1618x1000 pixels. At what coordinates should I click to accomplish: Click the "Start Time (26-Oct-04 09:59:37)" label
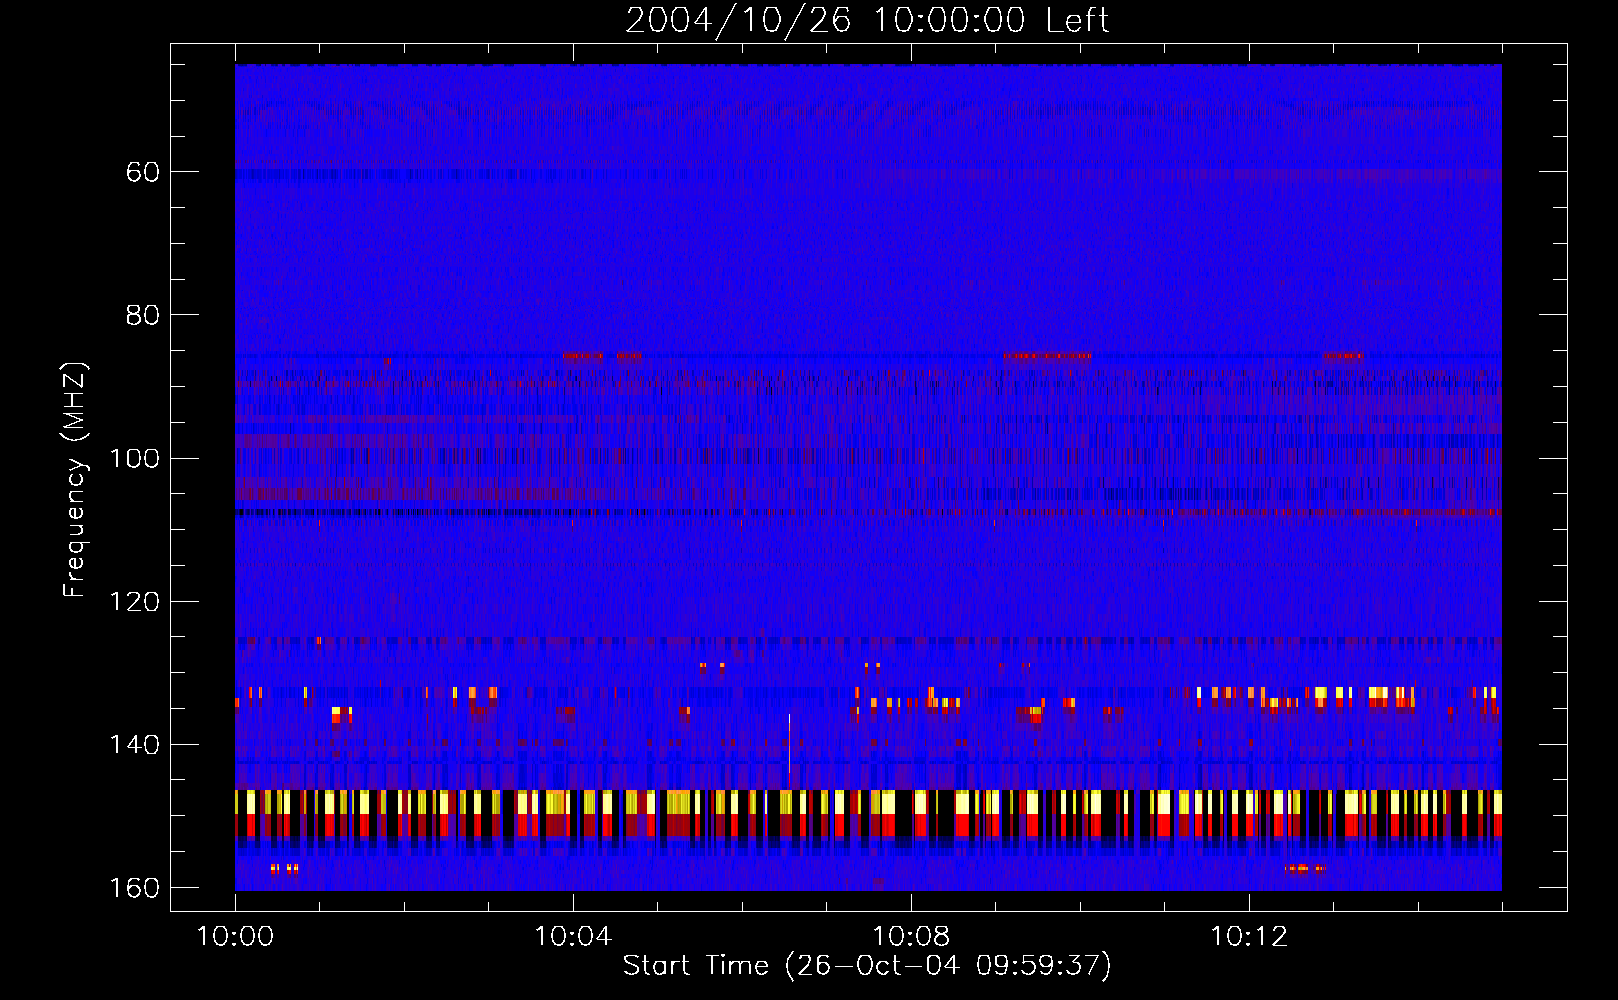tap(867, 965)
